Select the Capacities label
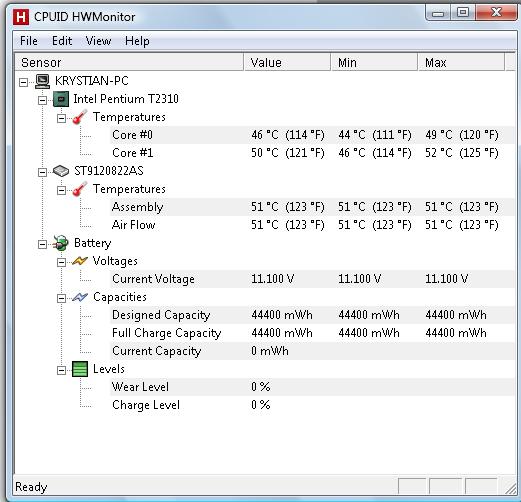The height and width of the screenshot is (502, 521). click(120, 297)
